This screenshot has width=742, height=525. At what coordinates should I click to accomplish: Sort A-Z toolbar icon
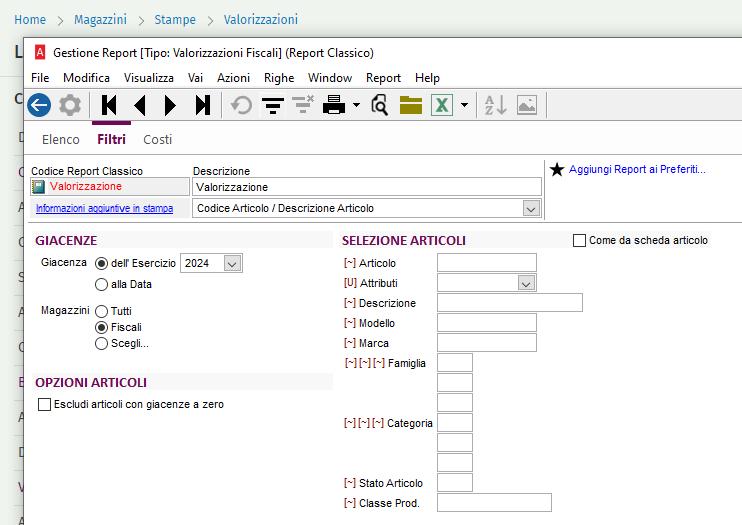pos(495,105)
